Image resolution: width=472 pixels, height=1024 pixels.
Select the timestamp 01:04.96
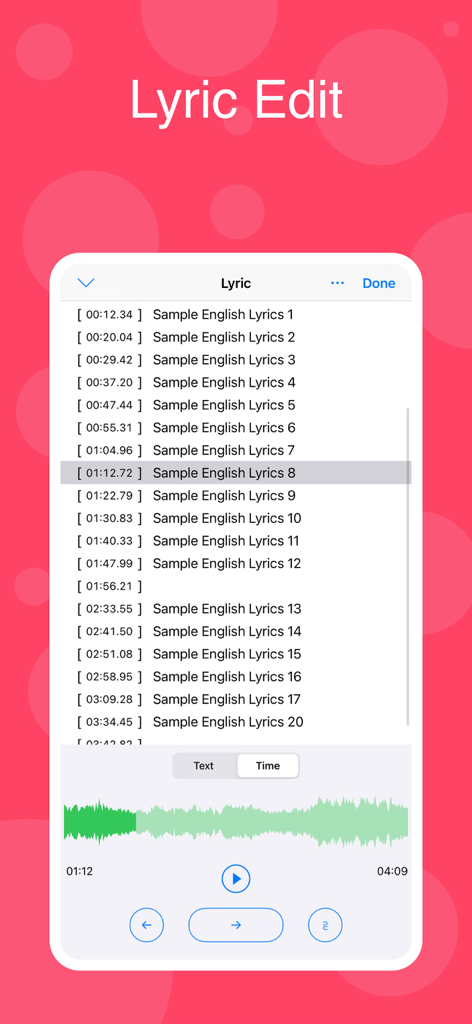[x=109, y=450]
